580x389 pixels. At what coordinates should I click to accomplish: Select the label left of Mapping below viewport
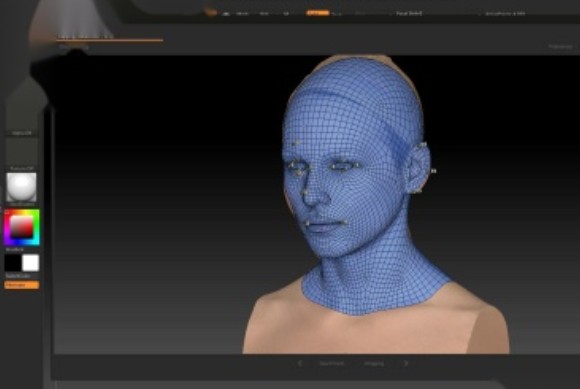click(x=332, y=364)
